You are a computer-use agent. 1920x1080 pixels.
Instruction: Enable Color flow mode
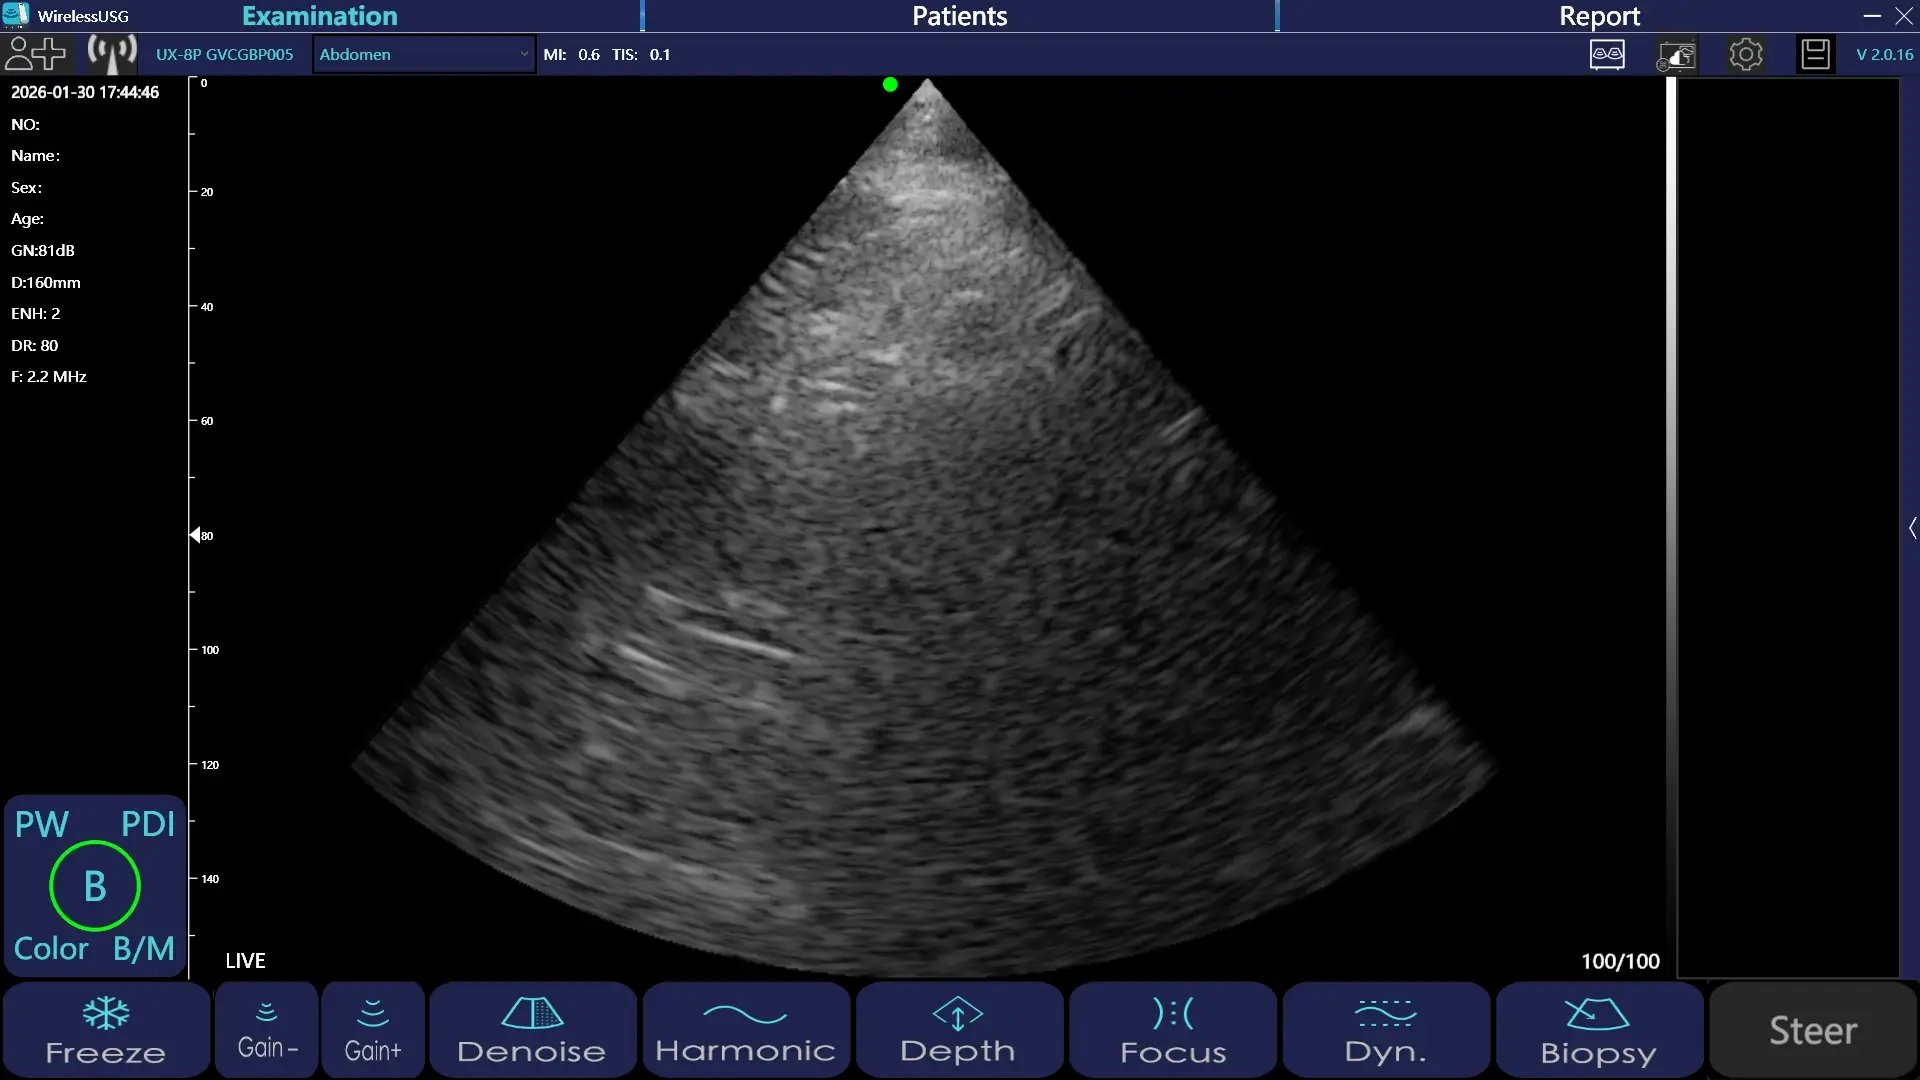point(51,948)
